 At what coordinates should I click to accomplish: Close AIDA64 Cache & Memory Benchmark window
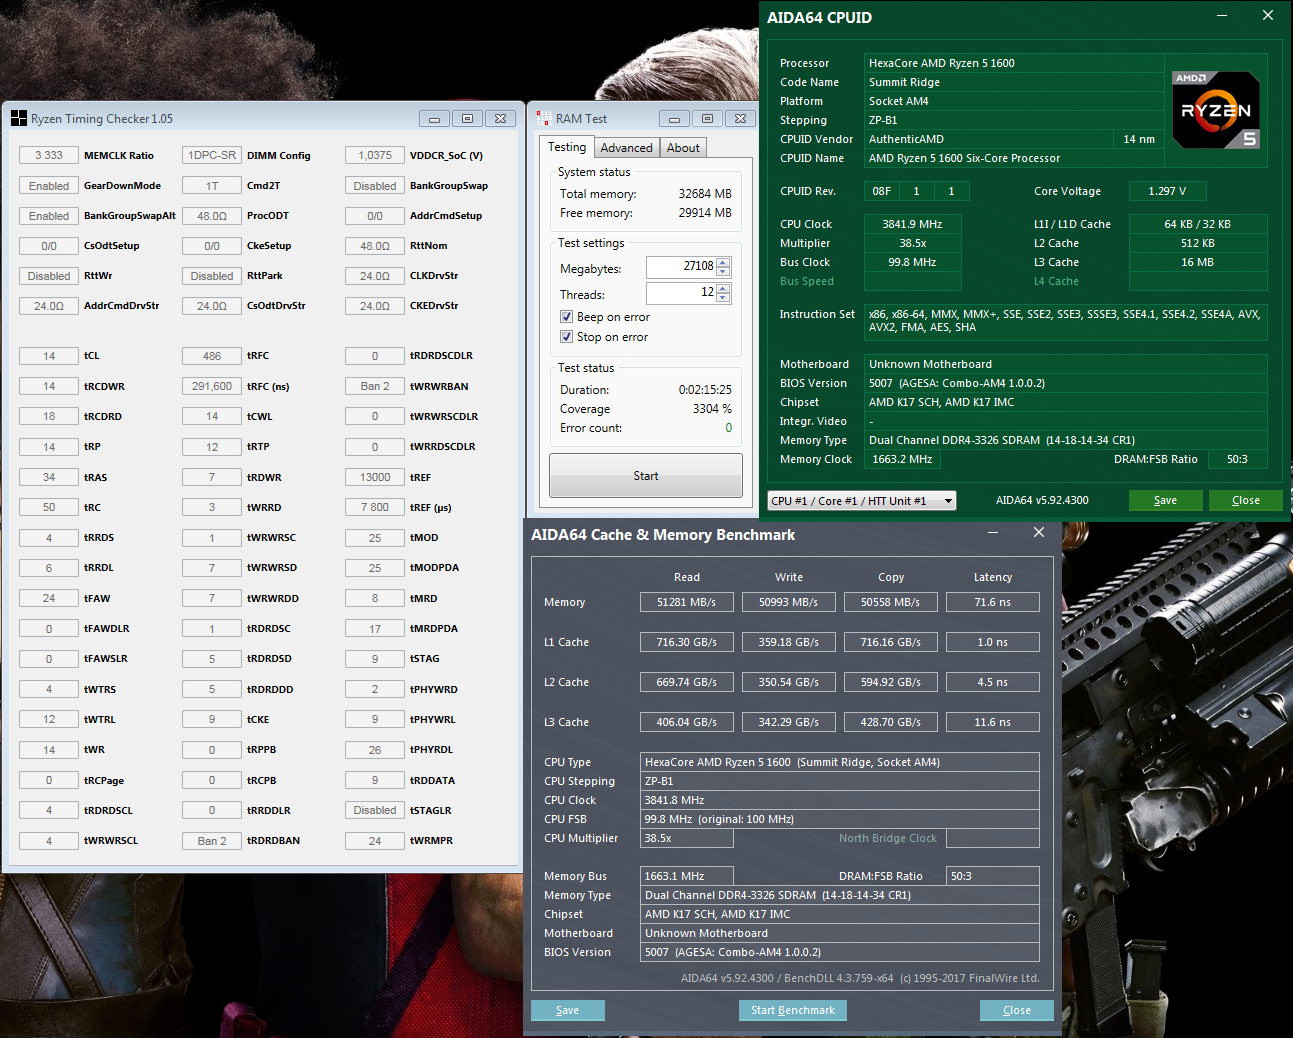1039,533
